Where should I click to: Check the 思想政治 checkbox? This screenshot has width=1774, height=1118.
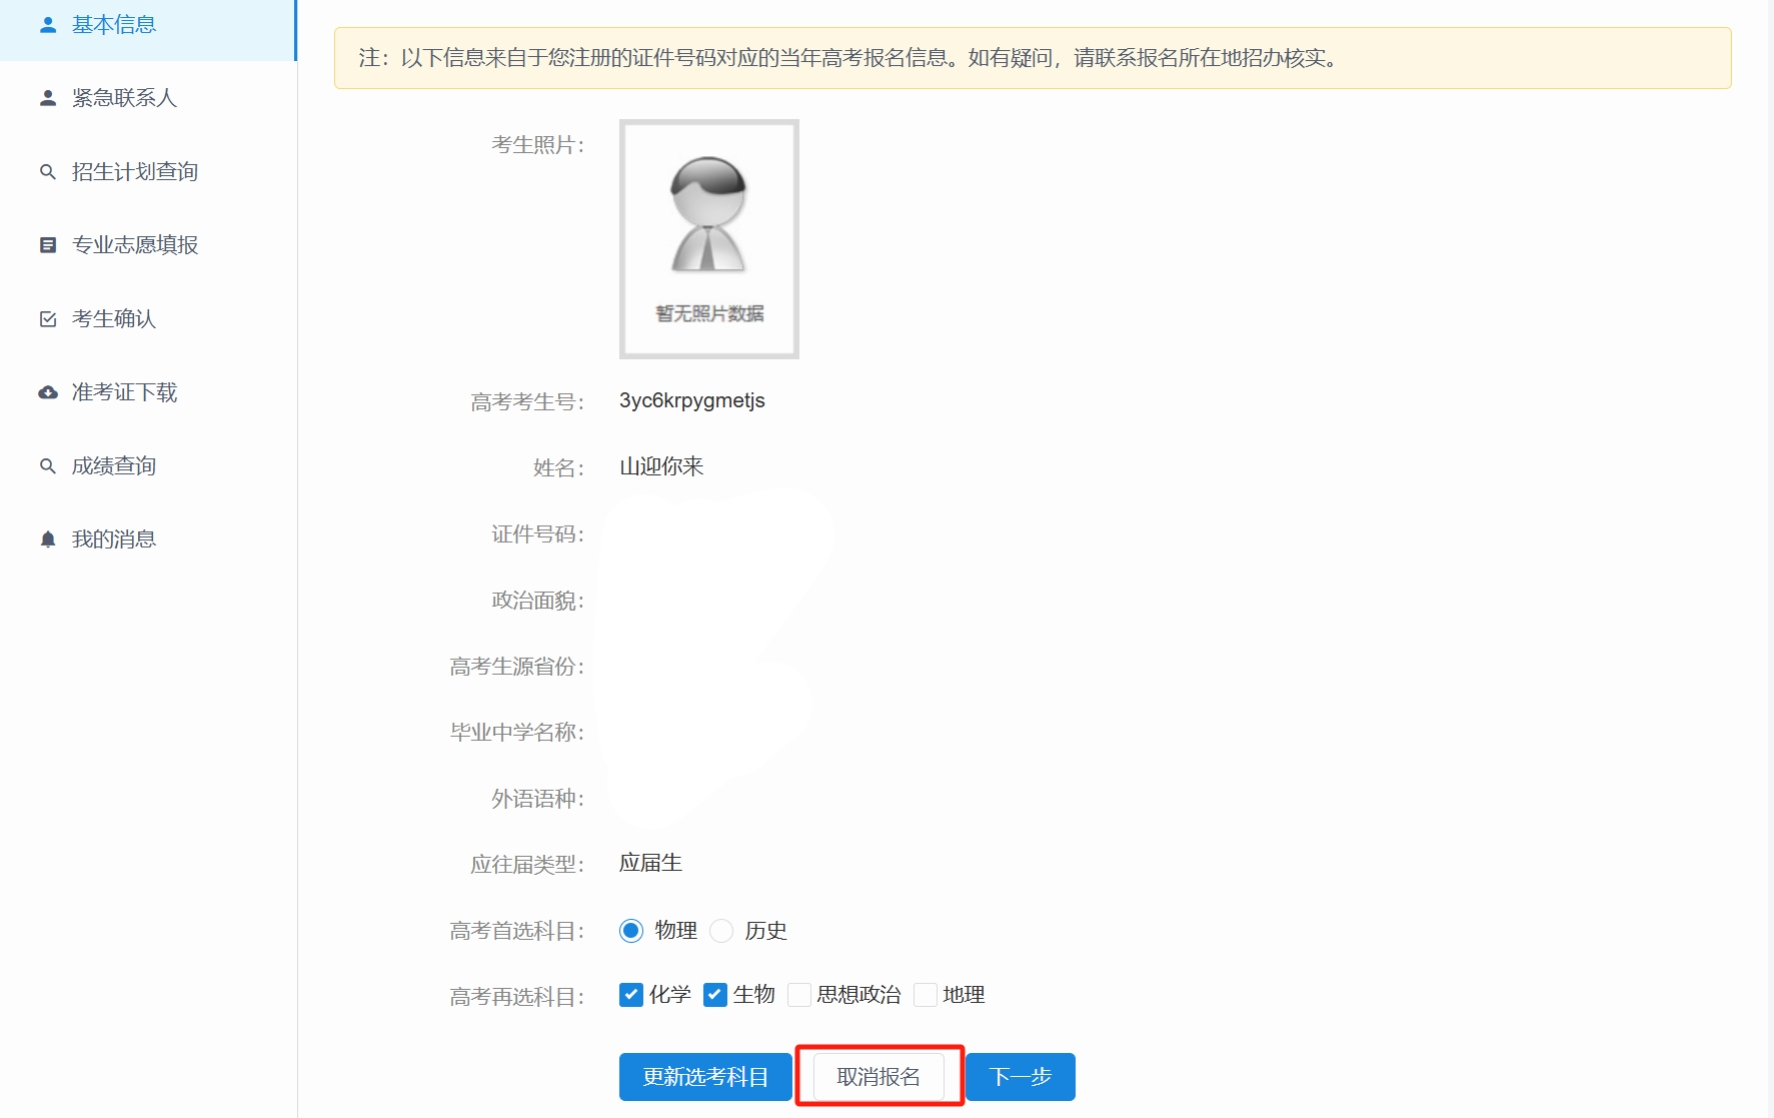click(799, 995)
